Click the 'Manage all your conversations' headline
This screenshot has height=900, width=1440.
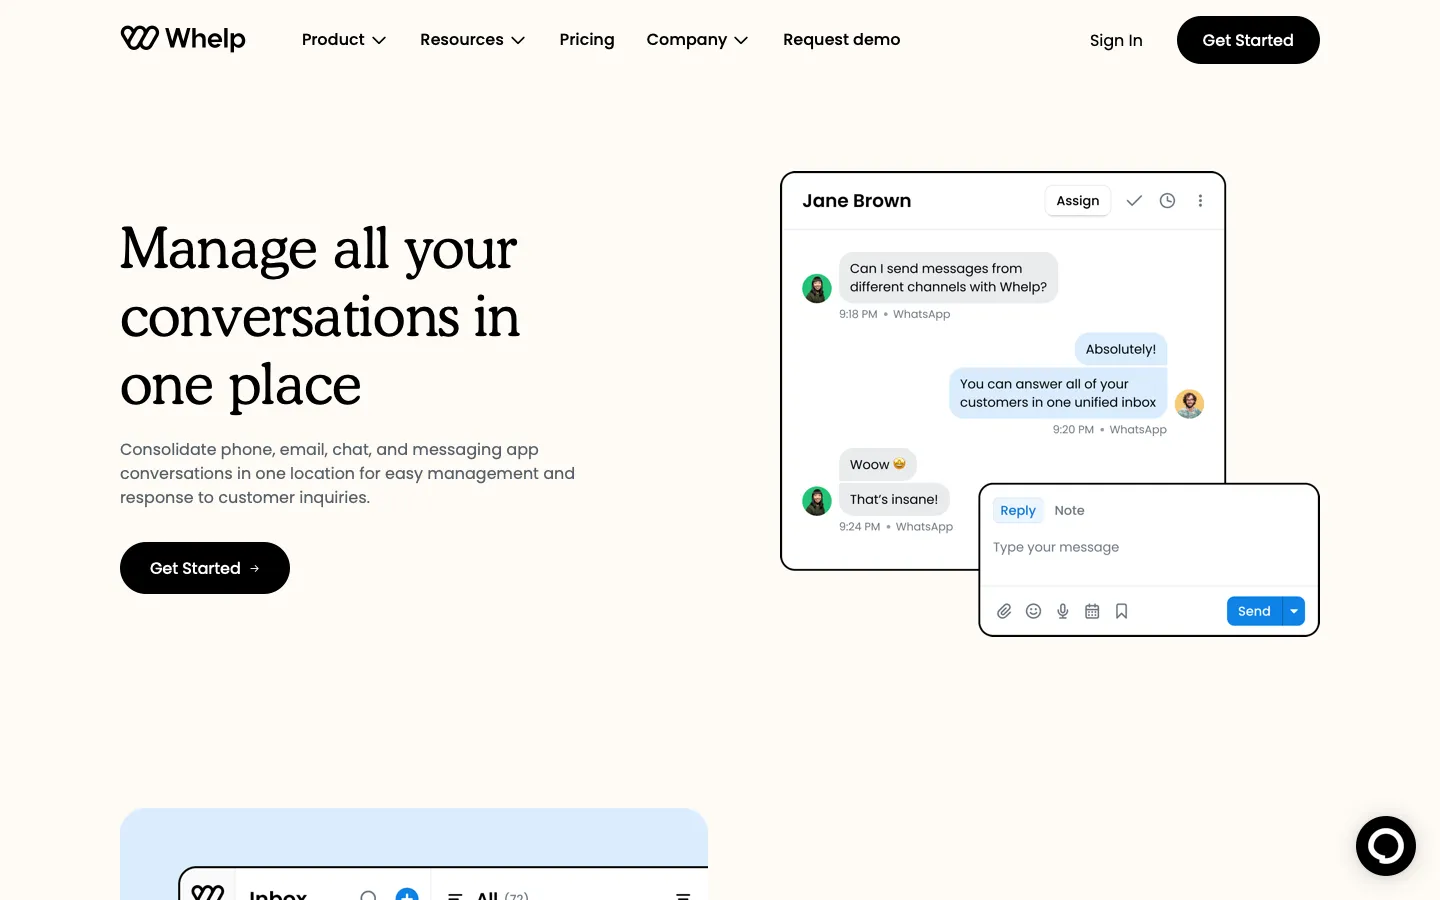[x=320, y=316]
